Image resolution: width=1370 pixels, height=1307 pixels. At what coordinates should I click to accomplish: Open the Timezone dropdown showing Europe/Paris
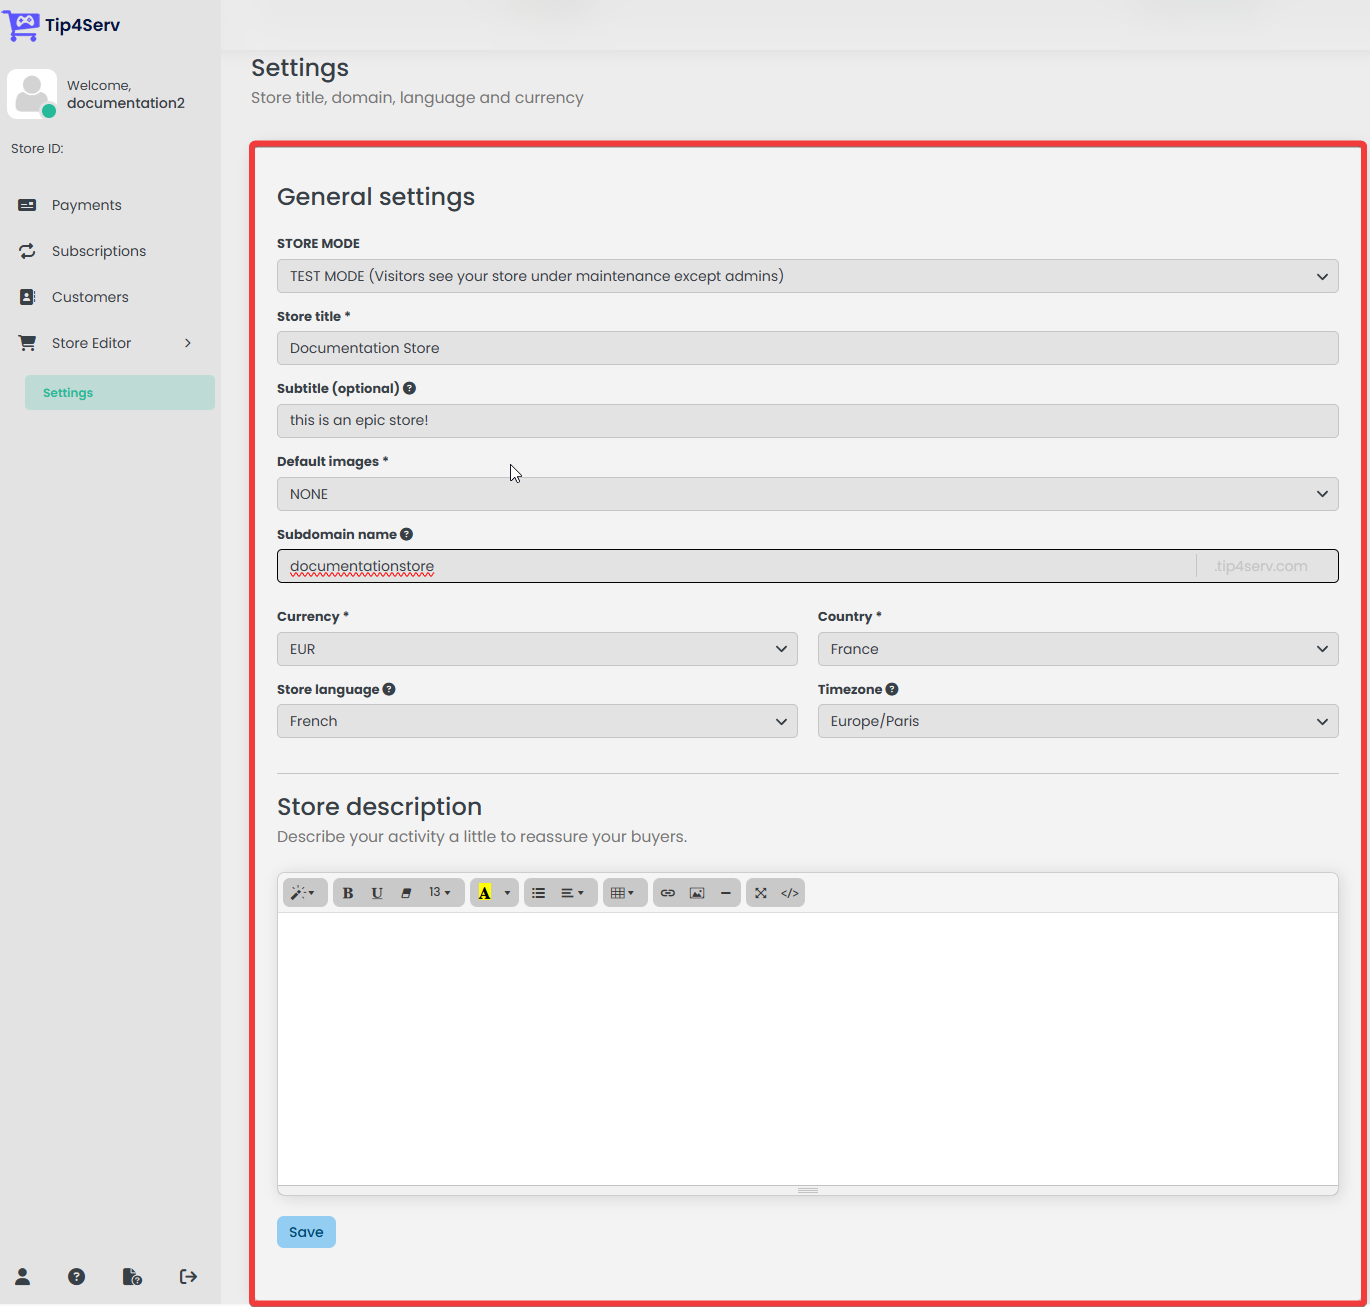(1078, 721)
